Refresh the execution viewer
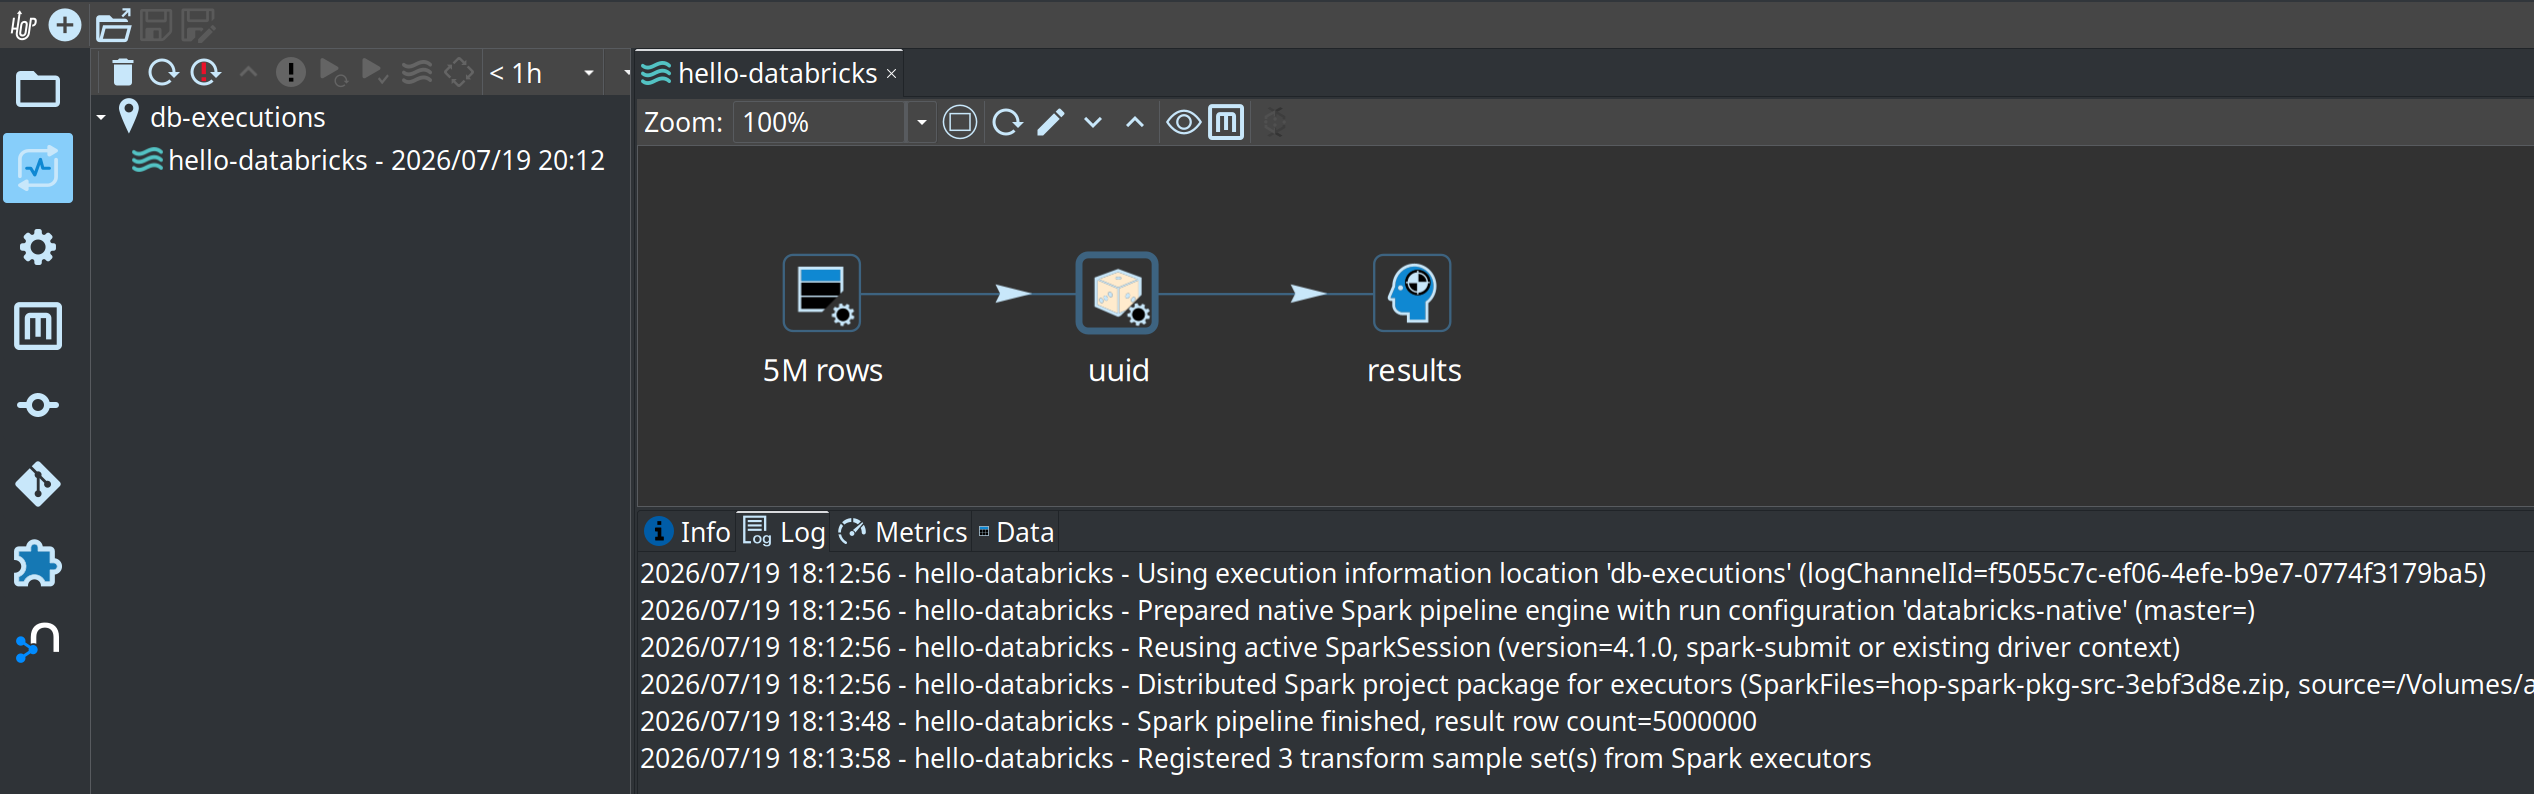Viewport: 2534px width, 794px height. pyautogui.click(x=1007, y=122)
